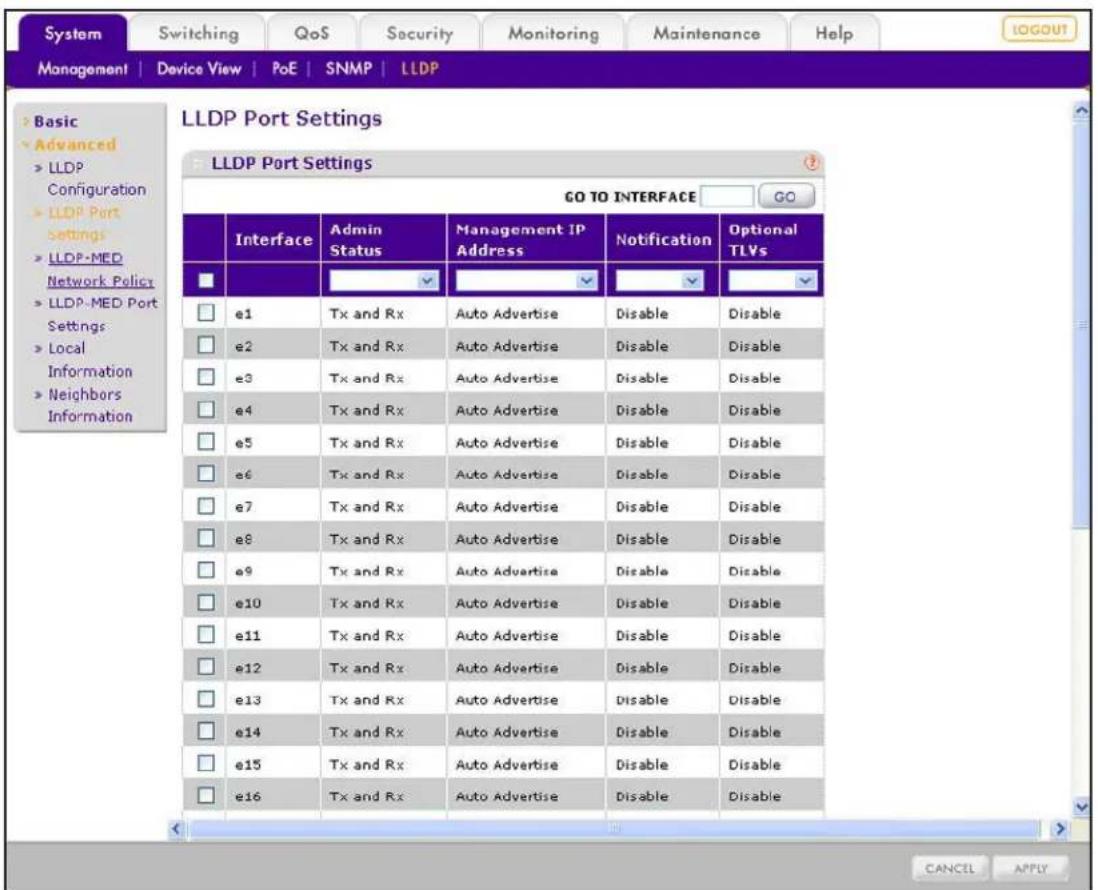Image resolution: width=1098 pixels, height=890 pixels.
Task: Click the help question mark icon
Action: (811, 162)
